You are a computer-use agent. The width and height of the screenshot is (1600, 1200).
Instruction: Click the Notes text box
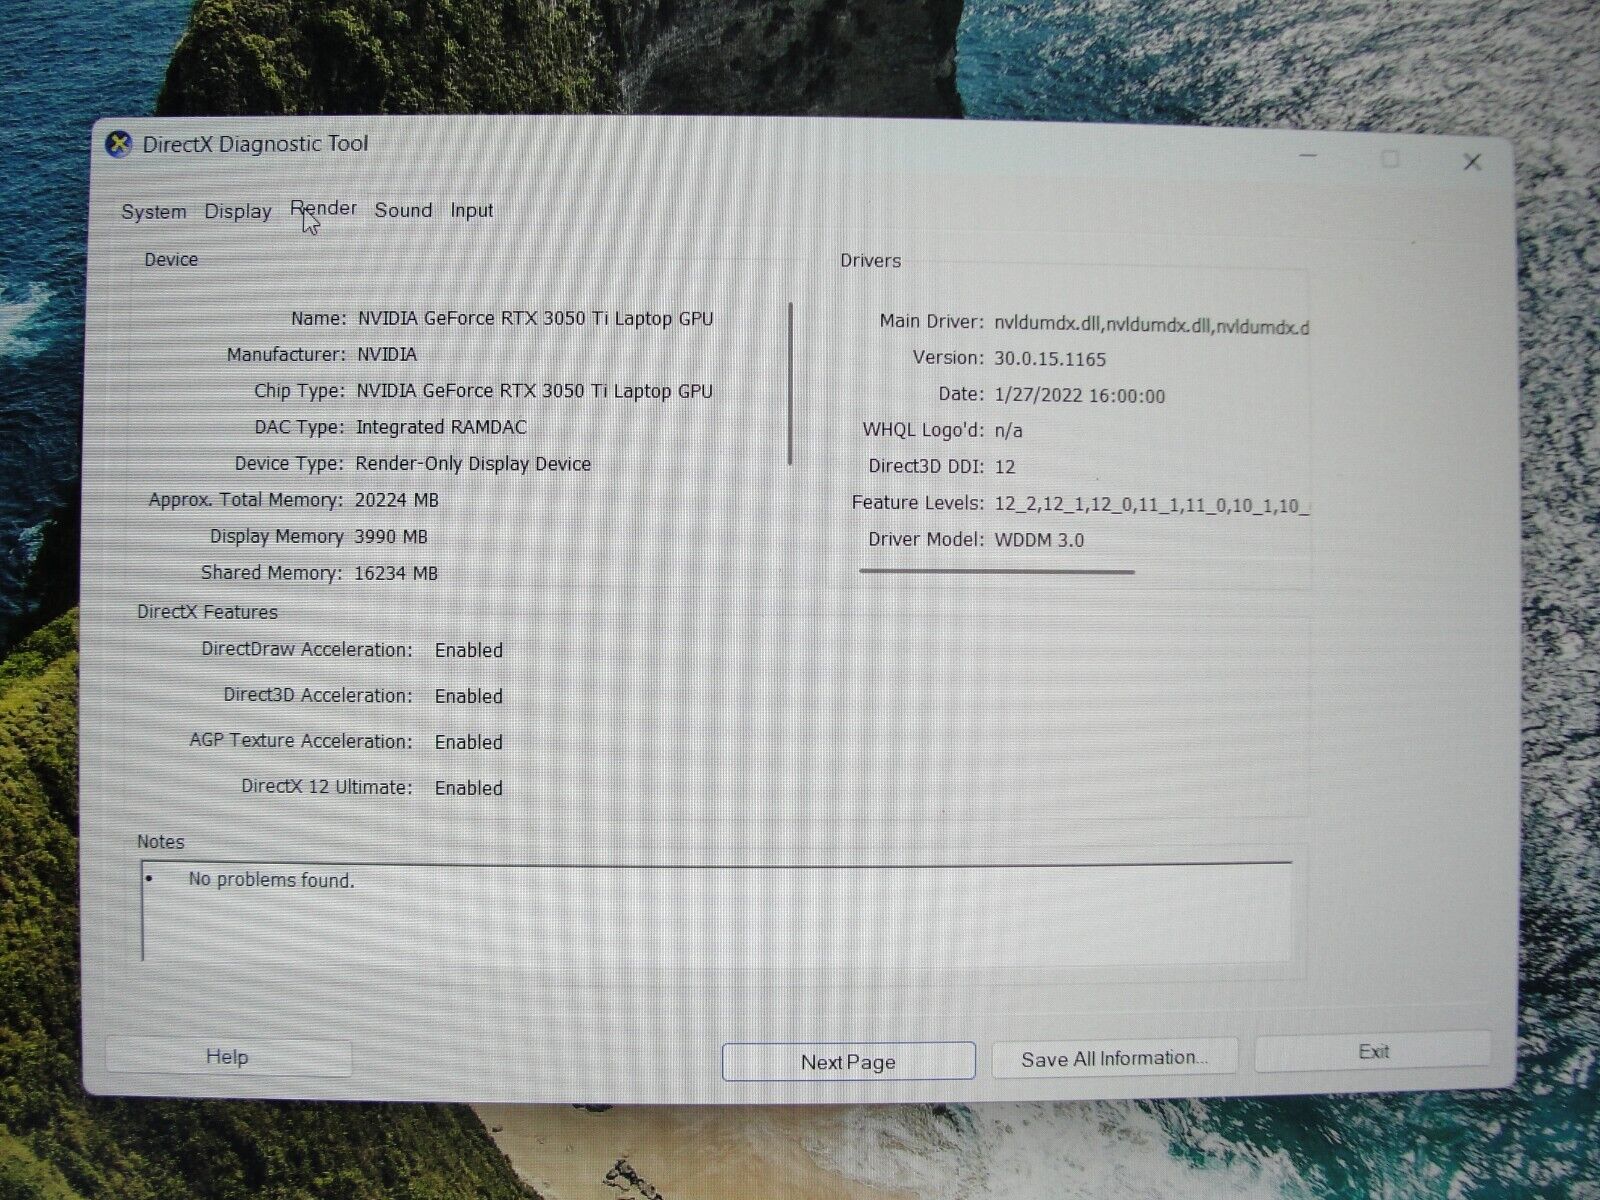pyautogui.click(x=716, y=911)
